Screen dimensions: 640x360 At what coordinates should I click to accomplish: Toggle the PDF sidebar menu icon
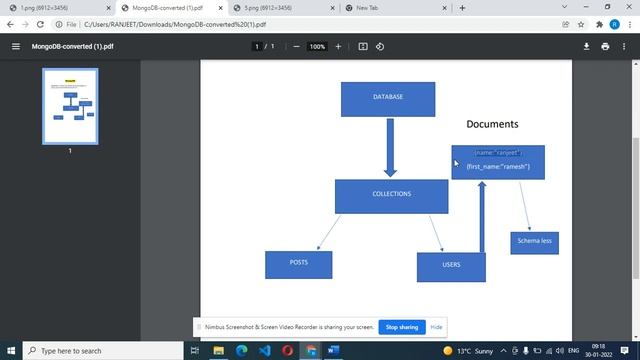coord(16,47)
